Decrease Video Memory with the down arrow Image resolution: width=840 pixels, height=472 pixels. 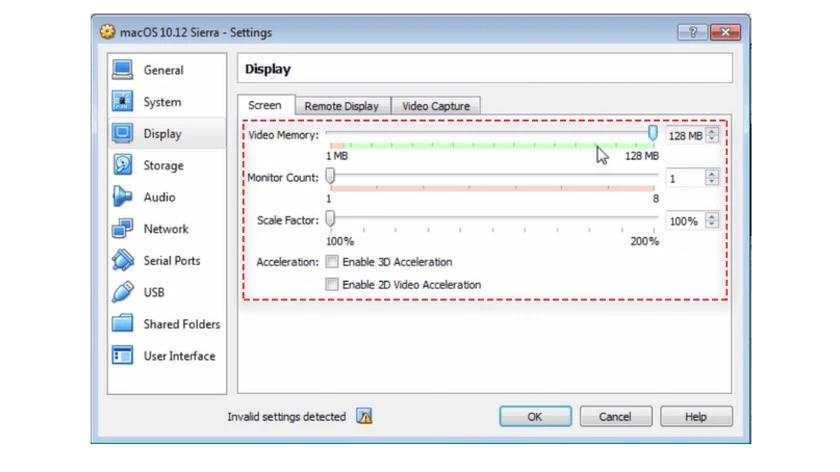(x=712, y=139)
